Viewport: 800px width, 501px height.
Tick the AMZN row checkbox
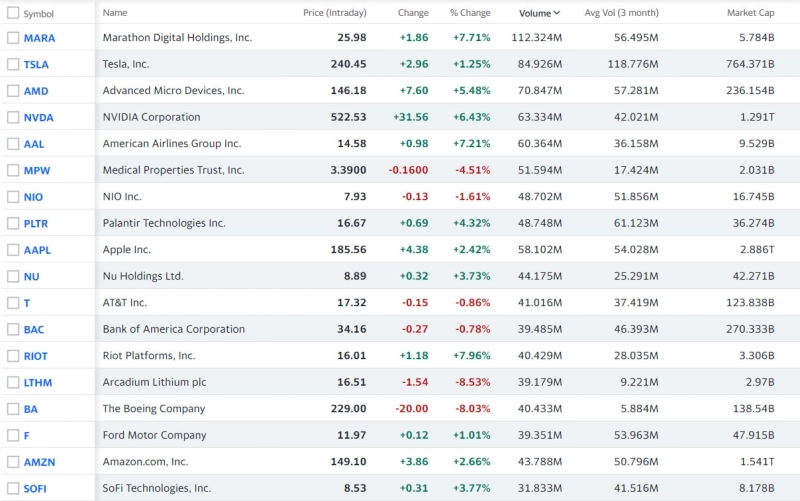13,462
